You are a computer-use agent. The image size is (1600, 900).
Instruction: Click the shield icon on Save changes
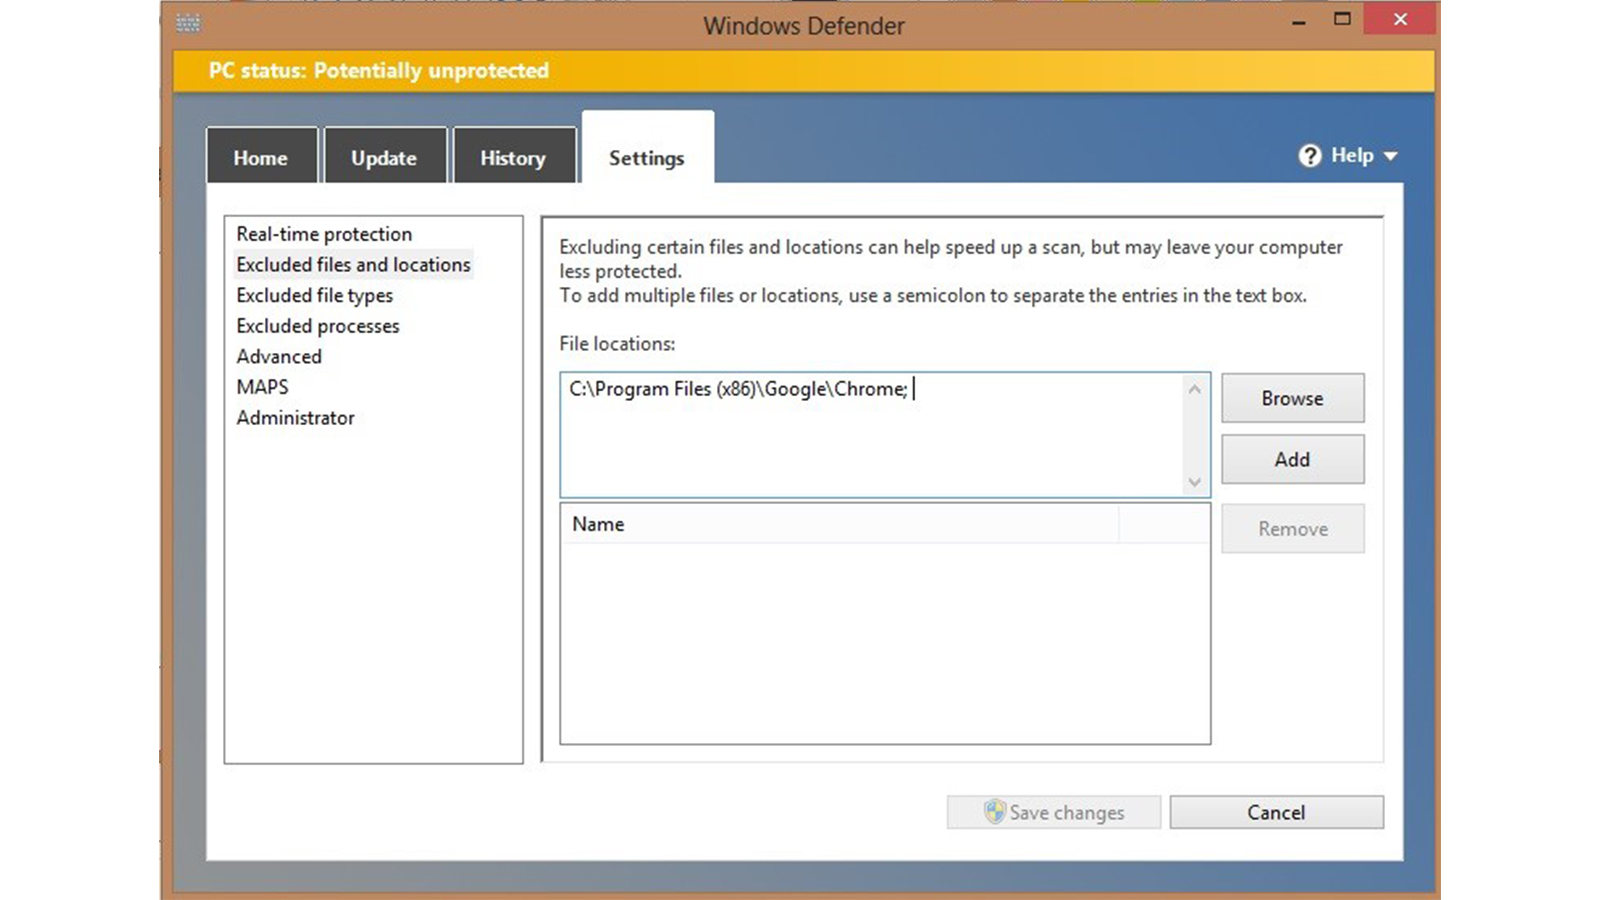[x=994, y=811]
